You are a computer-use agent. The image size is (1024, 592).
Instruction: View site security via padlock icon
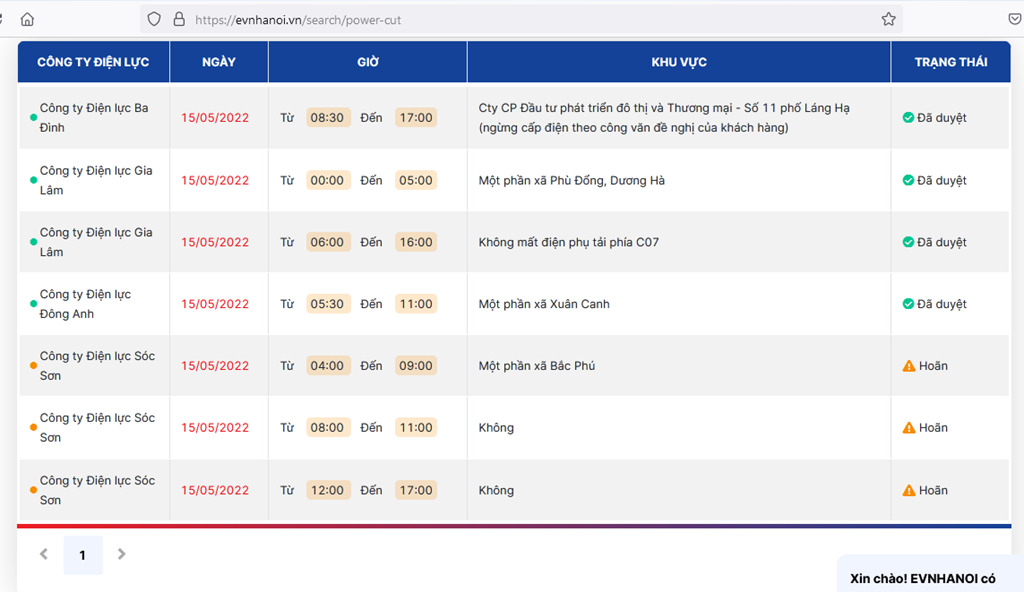click(x=179, y=20)
